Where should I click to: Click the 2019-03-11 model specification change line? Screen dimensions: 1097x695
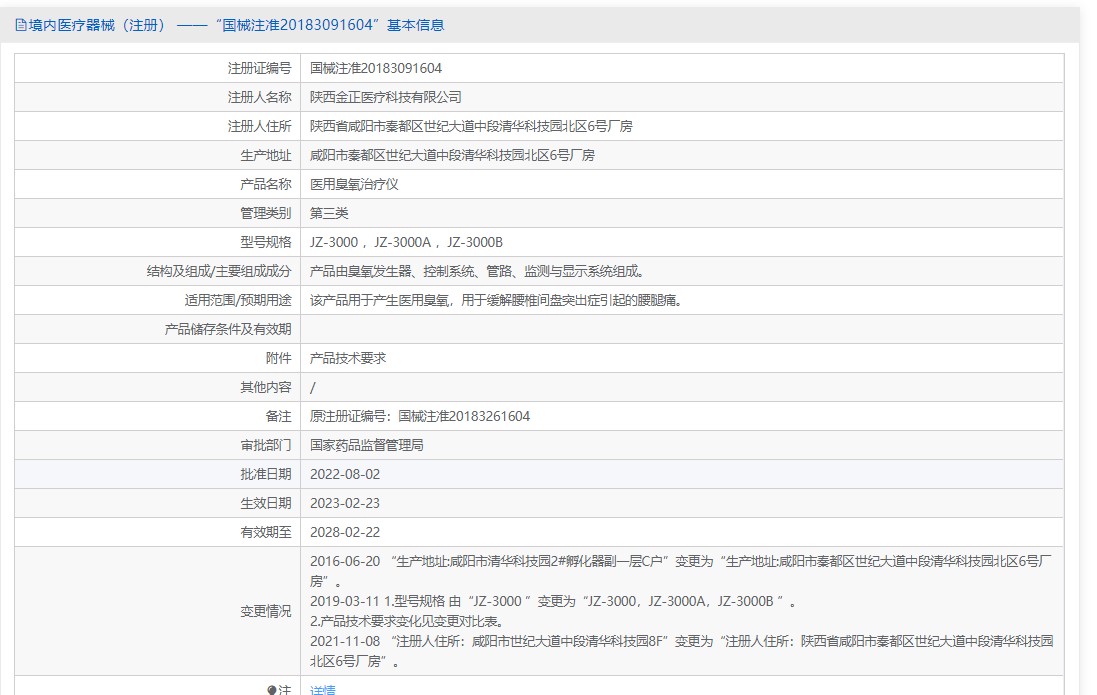[x=553, y=601]
